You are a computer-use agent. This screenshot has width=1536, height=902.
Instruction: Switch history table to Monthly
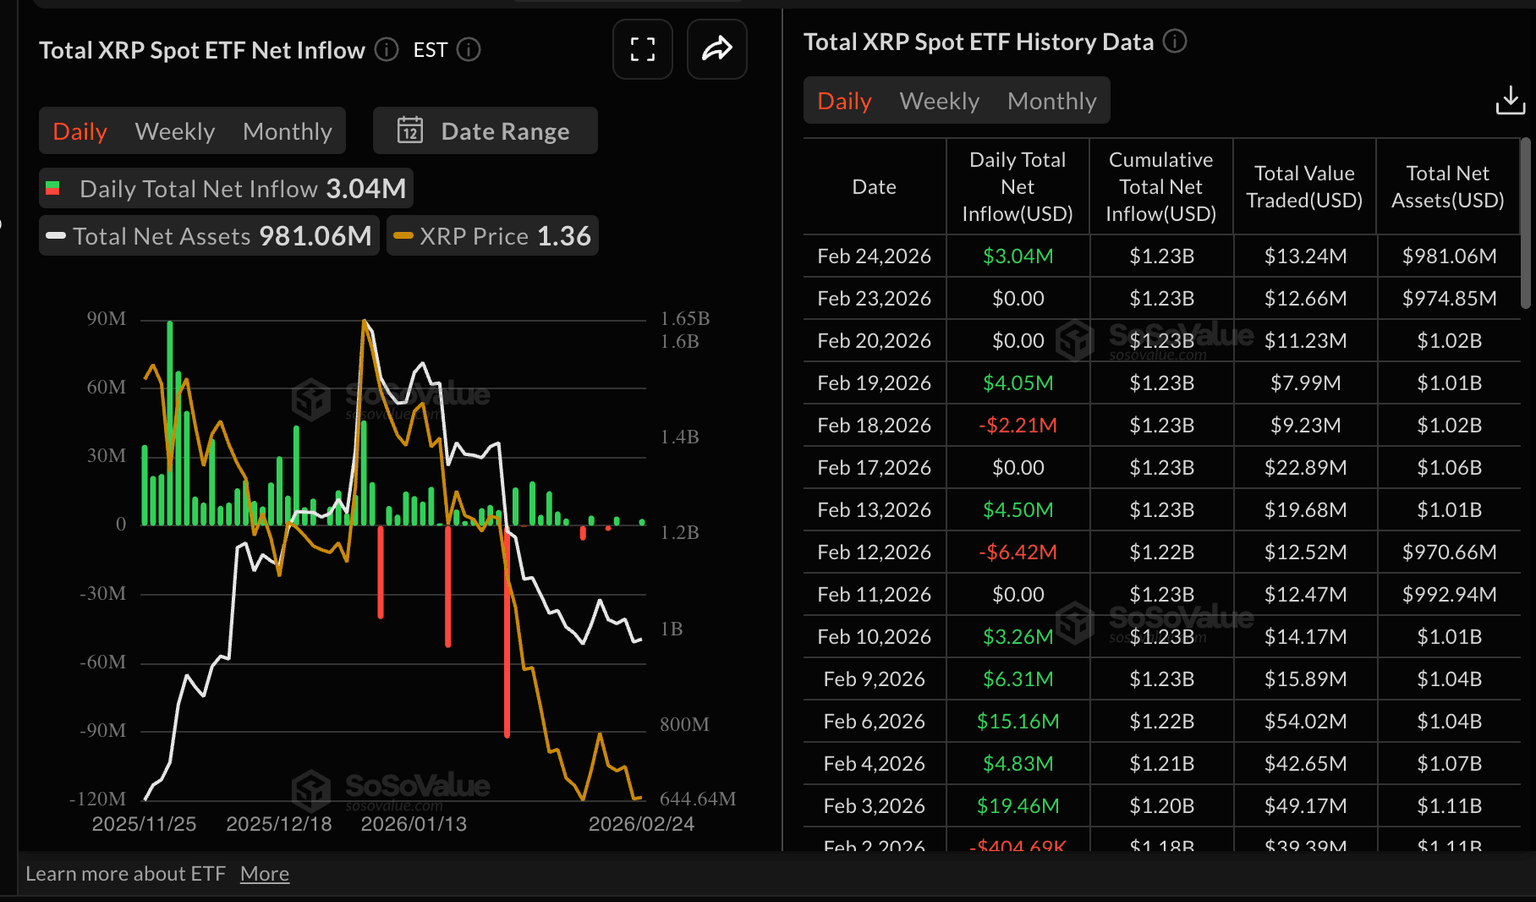tap(1051, 101)
